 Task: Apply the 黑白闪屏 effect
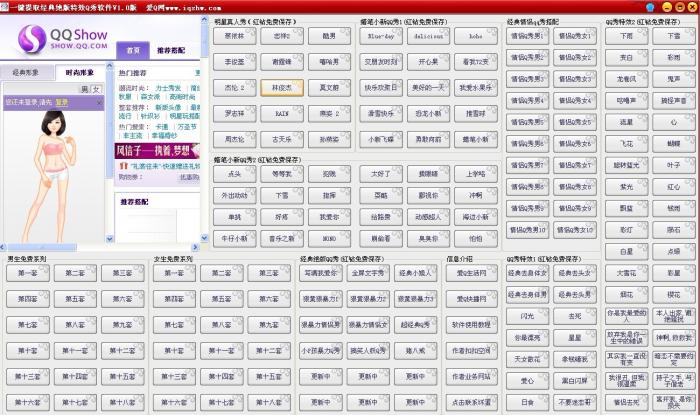click(x=575, y=381)
